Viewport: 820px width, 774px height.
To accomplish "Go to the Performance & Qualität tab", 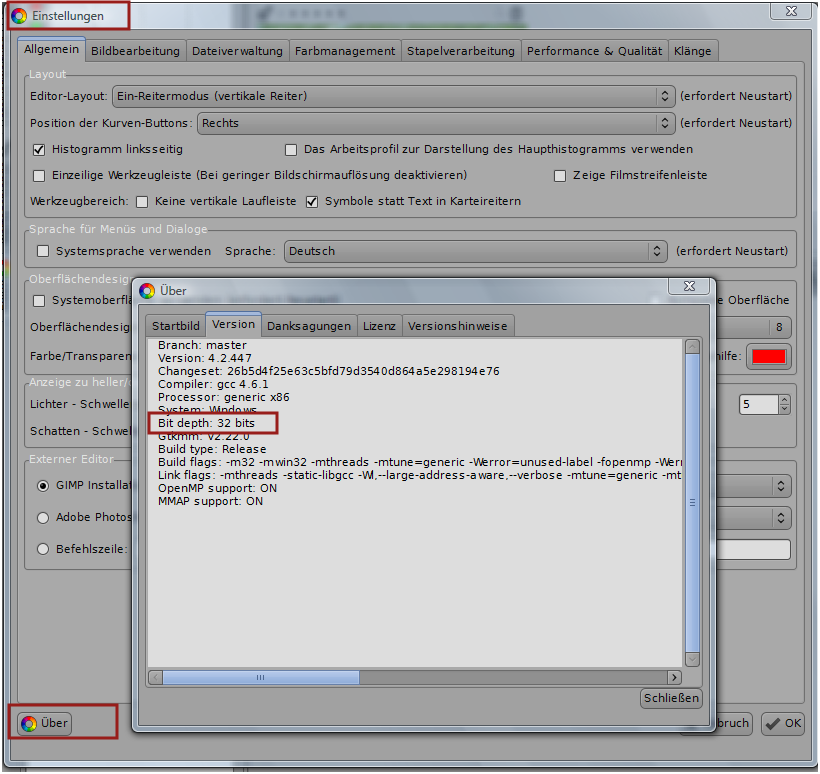I will pyautogui.click(x=595, y=51).
